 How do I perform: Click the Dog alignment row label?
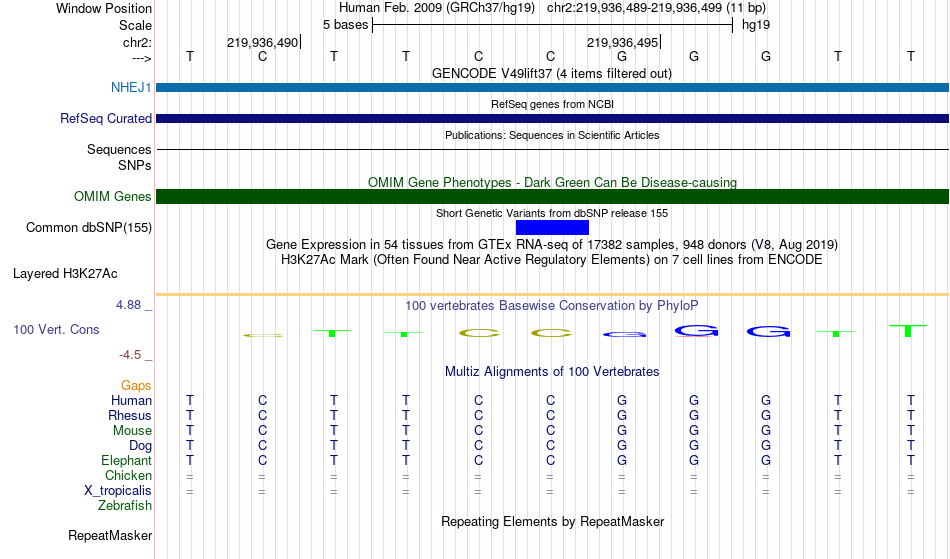[140, 446]
